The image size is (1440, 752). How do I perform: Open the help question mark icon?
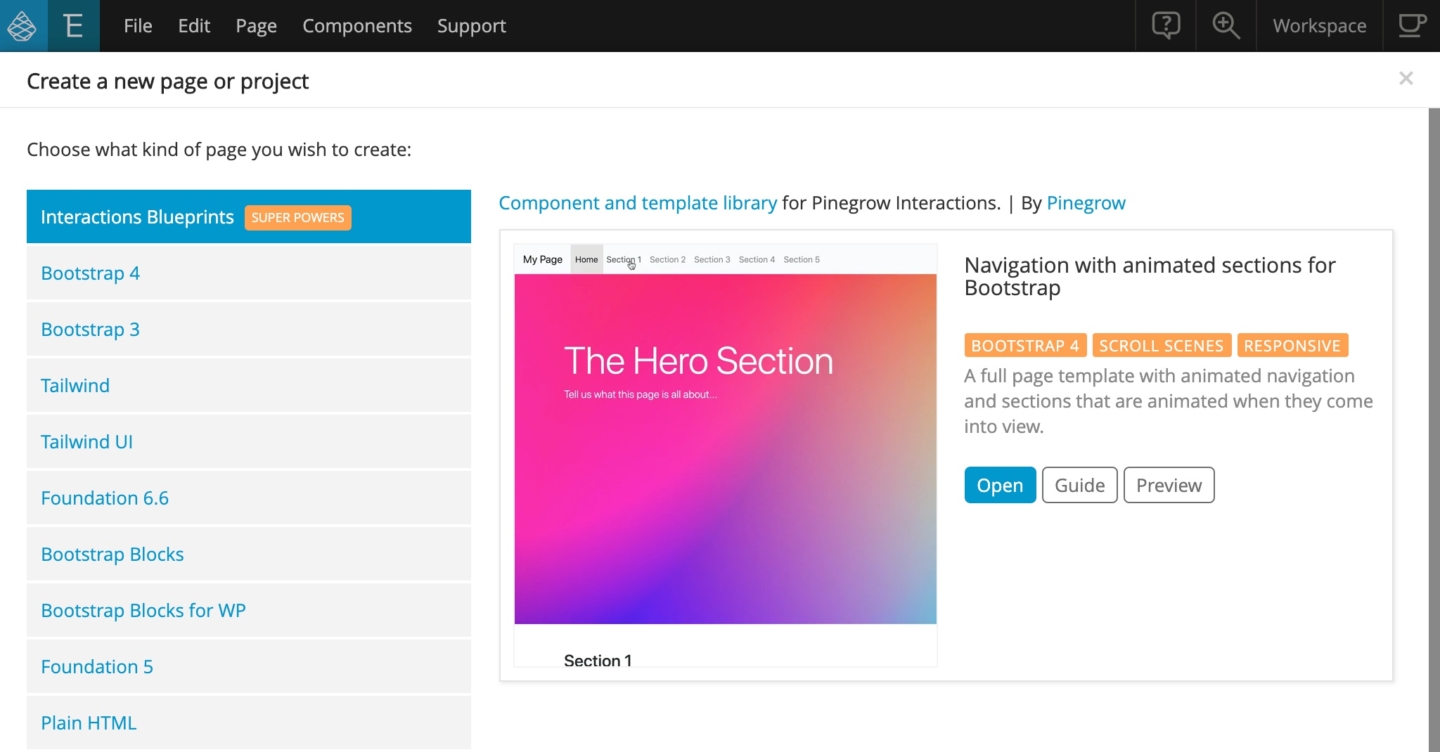(1164, 25)
